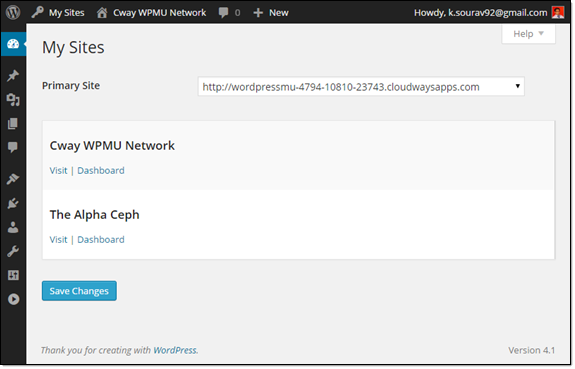
Task: Open Media icon in sidebar
Action: 13,99
